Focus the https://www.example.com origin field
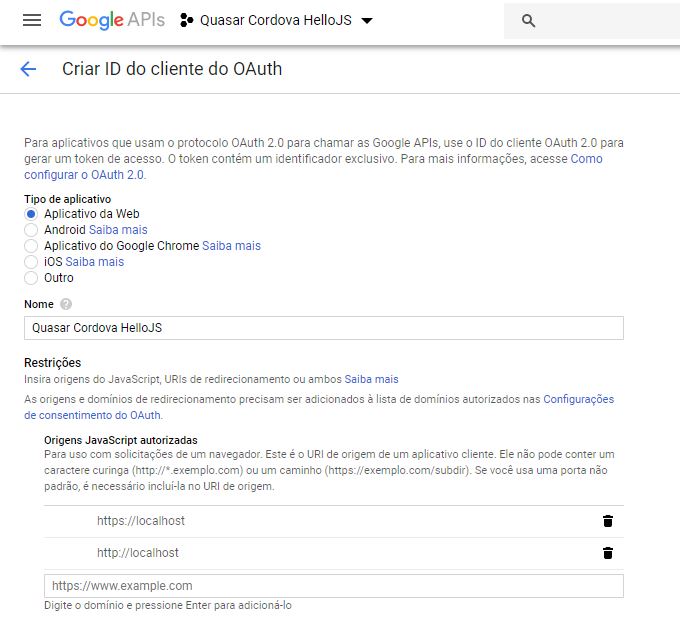This screenshot has width=680, height=631. click(x=333, y=585)
